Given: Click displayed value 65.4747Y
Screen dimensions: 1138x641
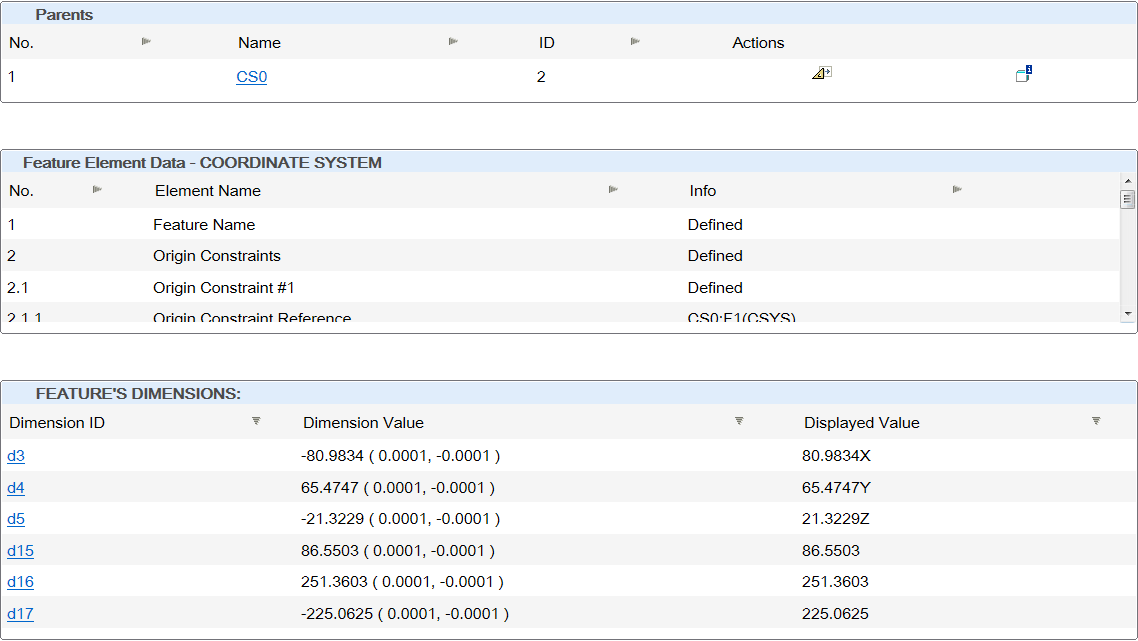Looking at the screenshot, I should (836, 488).
